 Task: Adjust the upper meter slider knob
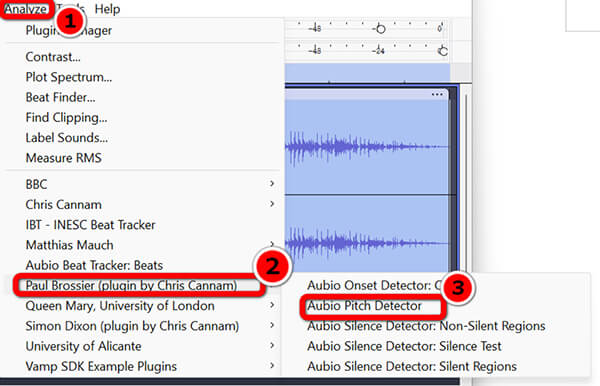[380, 29]
